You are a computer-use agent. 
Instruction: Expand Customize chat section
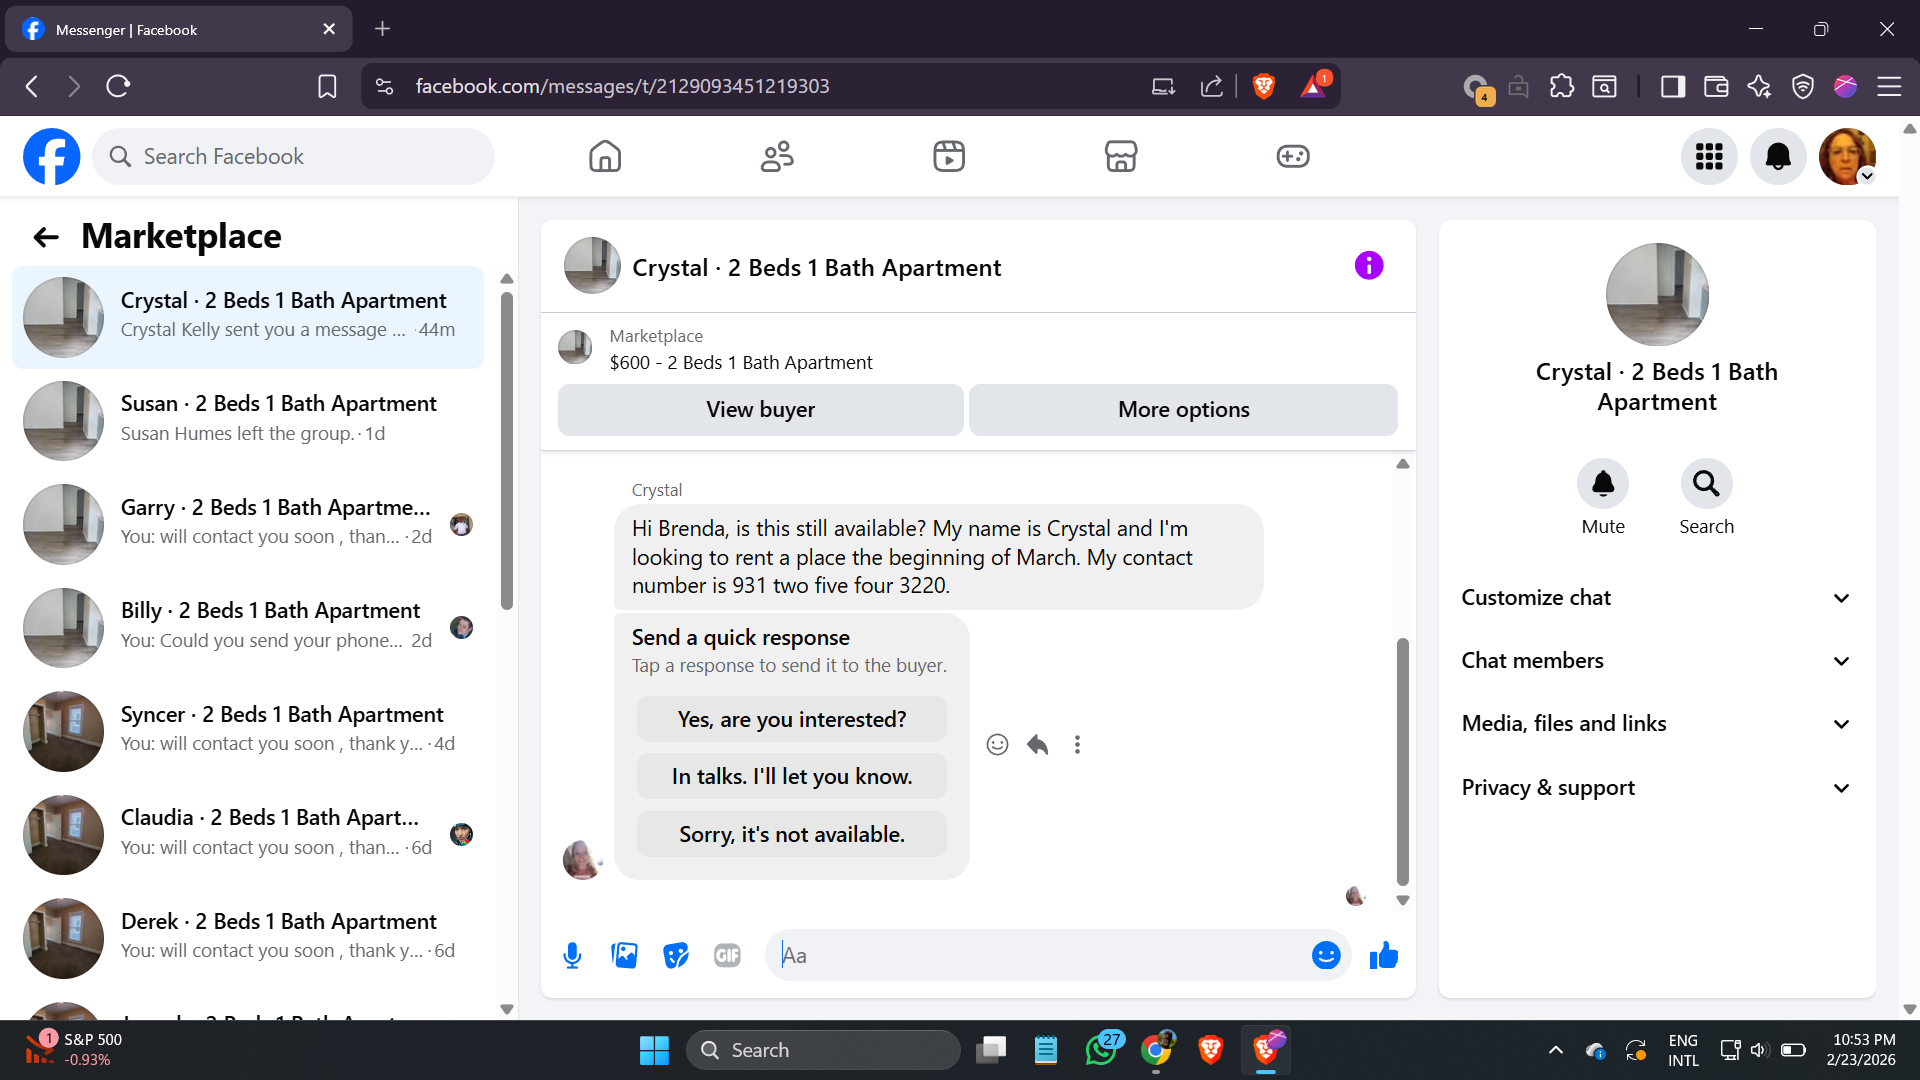tap(1656, 598)
